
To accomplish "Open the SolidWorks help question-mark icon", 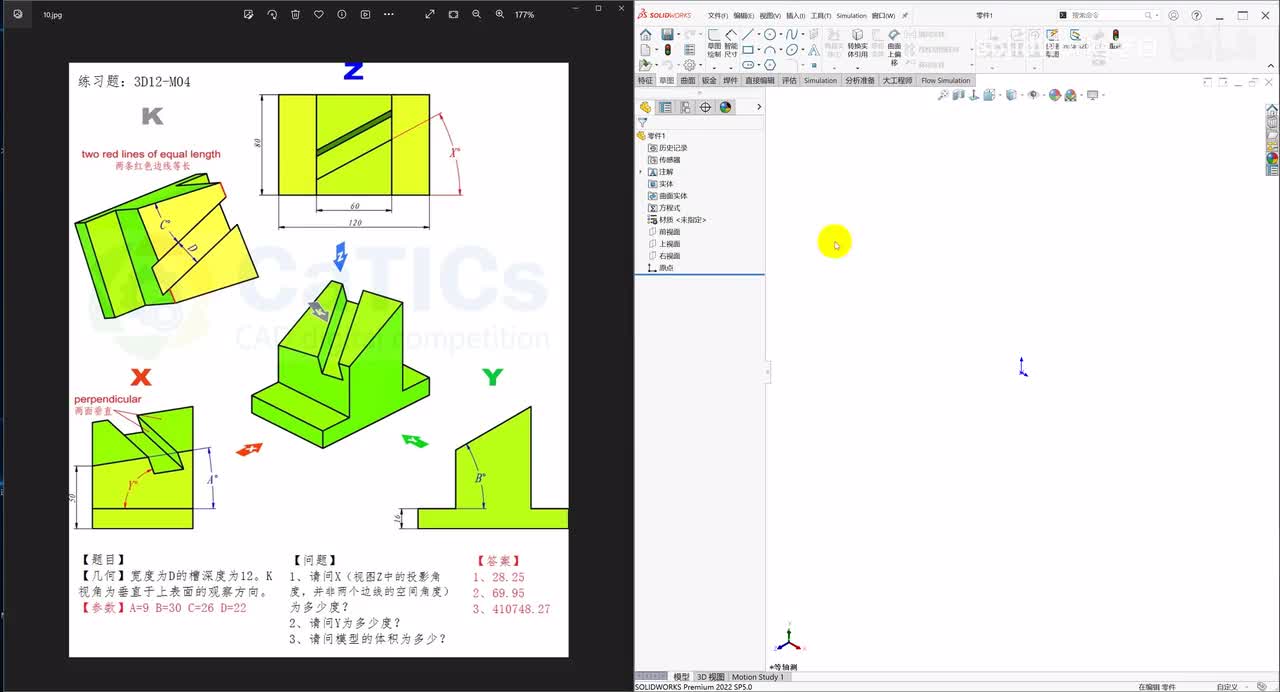I will coord(1196,15).
